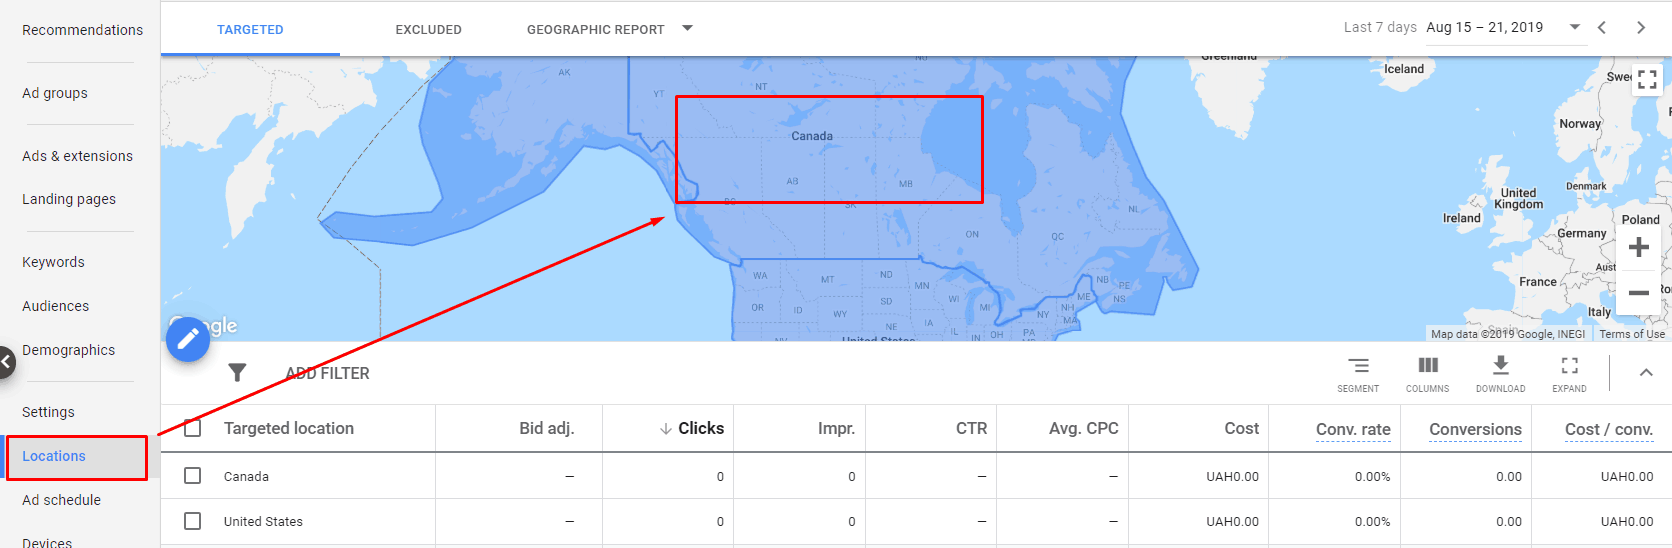Image resolution: width=1672 pixels, height=548 pixels.
Task: Sort by CTR column header
Action: pos(971,428)
